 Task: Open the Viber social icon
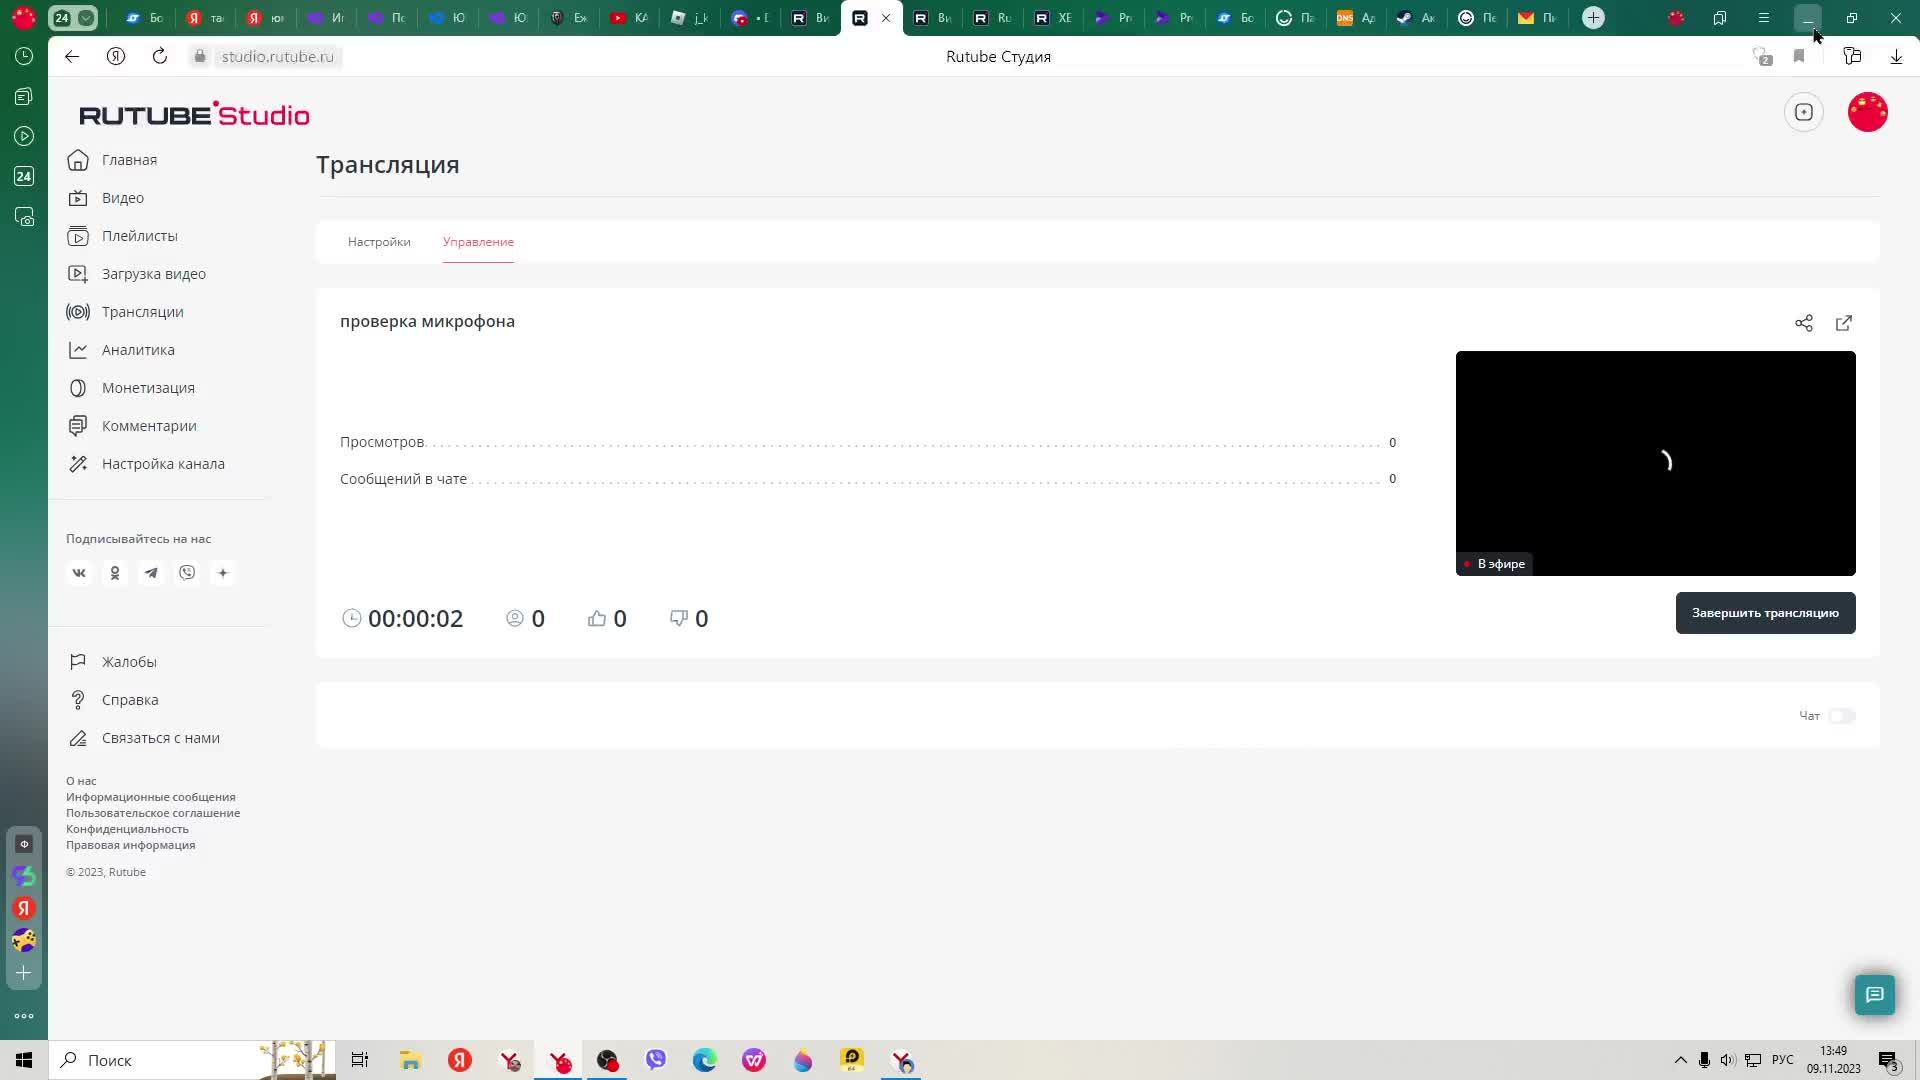click(187, 573)
